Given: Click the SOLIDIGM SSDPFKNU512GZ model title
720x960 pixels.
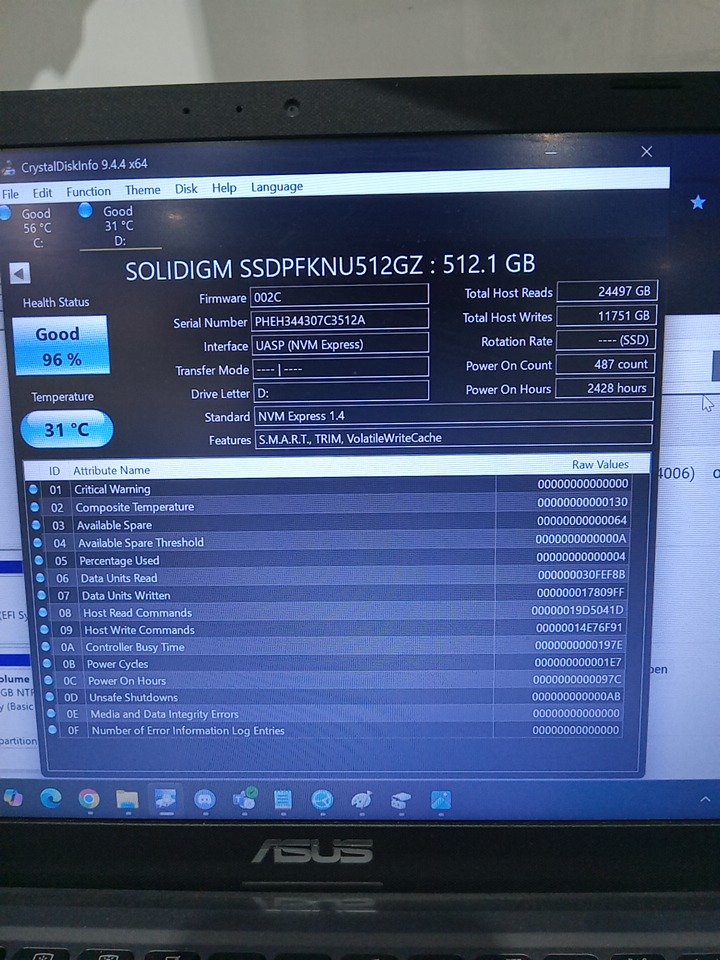Looking at the screenshot, I should [330, 266].
